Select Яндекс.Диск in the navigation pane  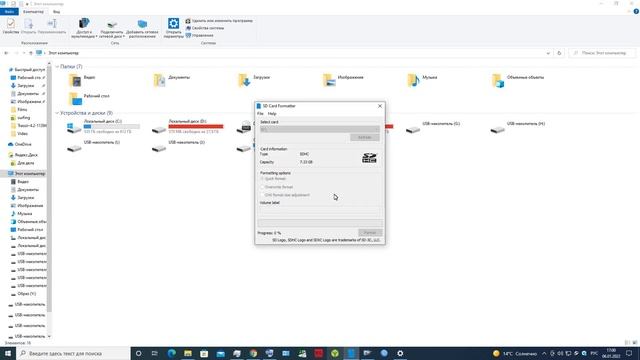coord(26,155)
